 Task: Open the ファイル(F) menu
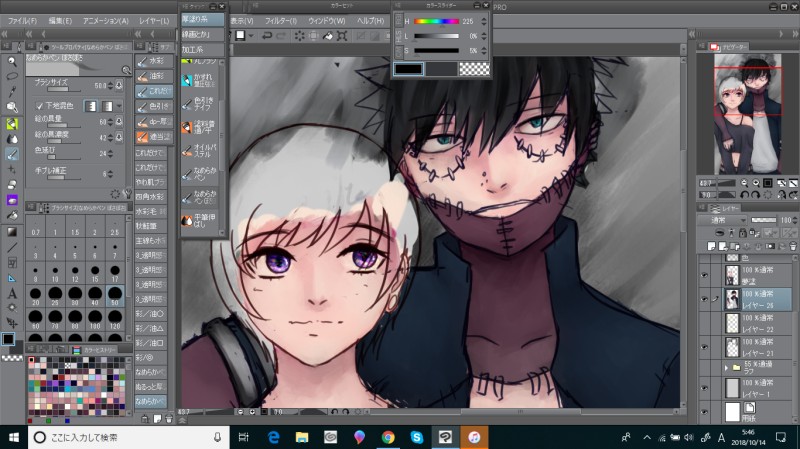click(x=22, y=21)
